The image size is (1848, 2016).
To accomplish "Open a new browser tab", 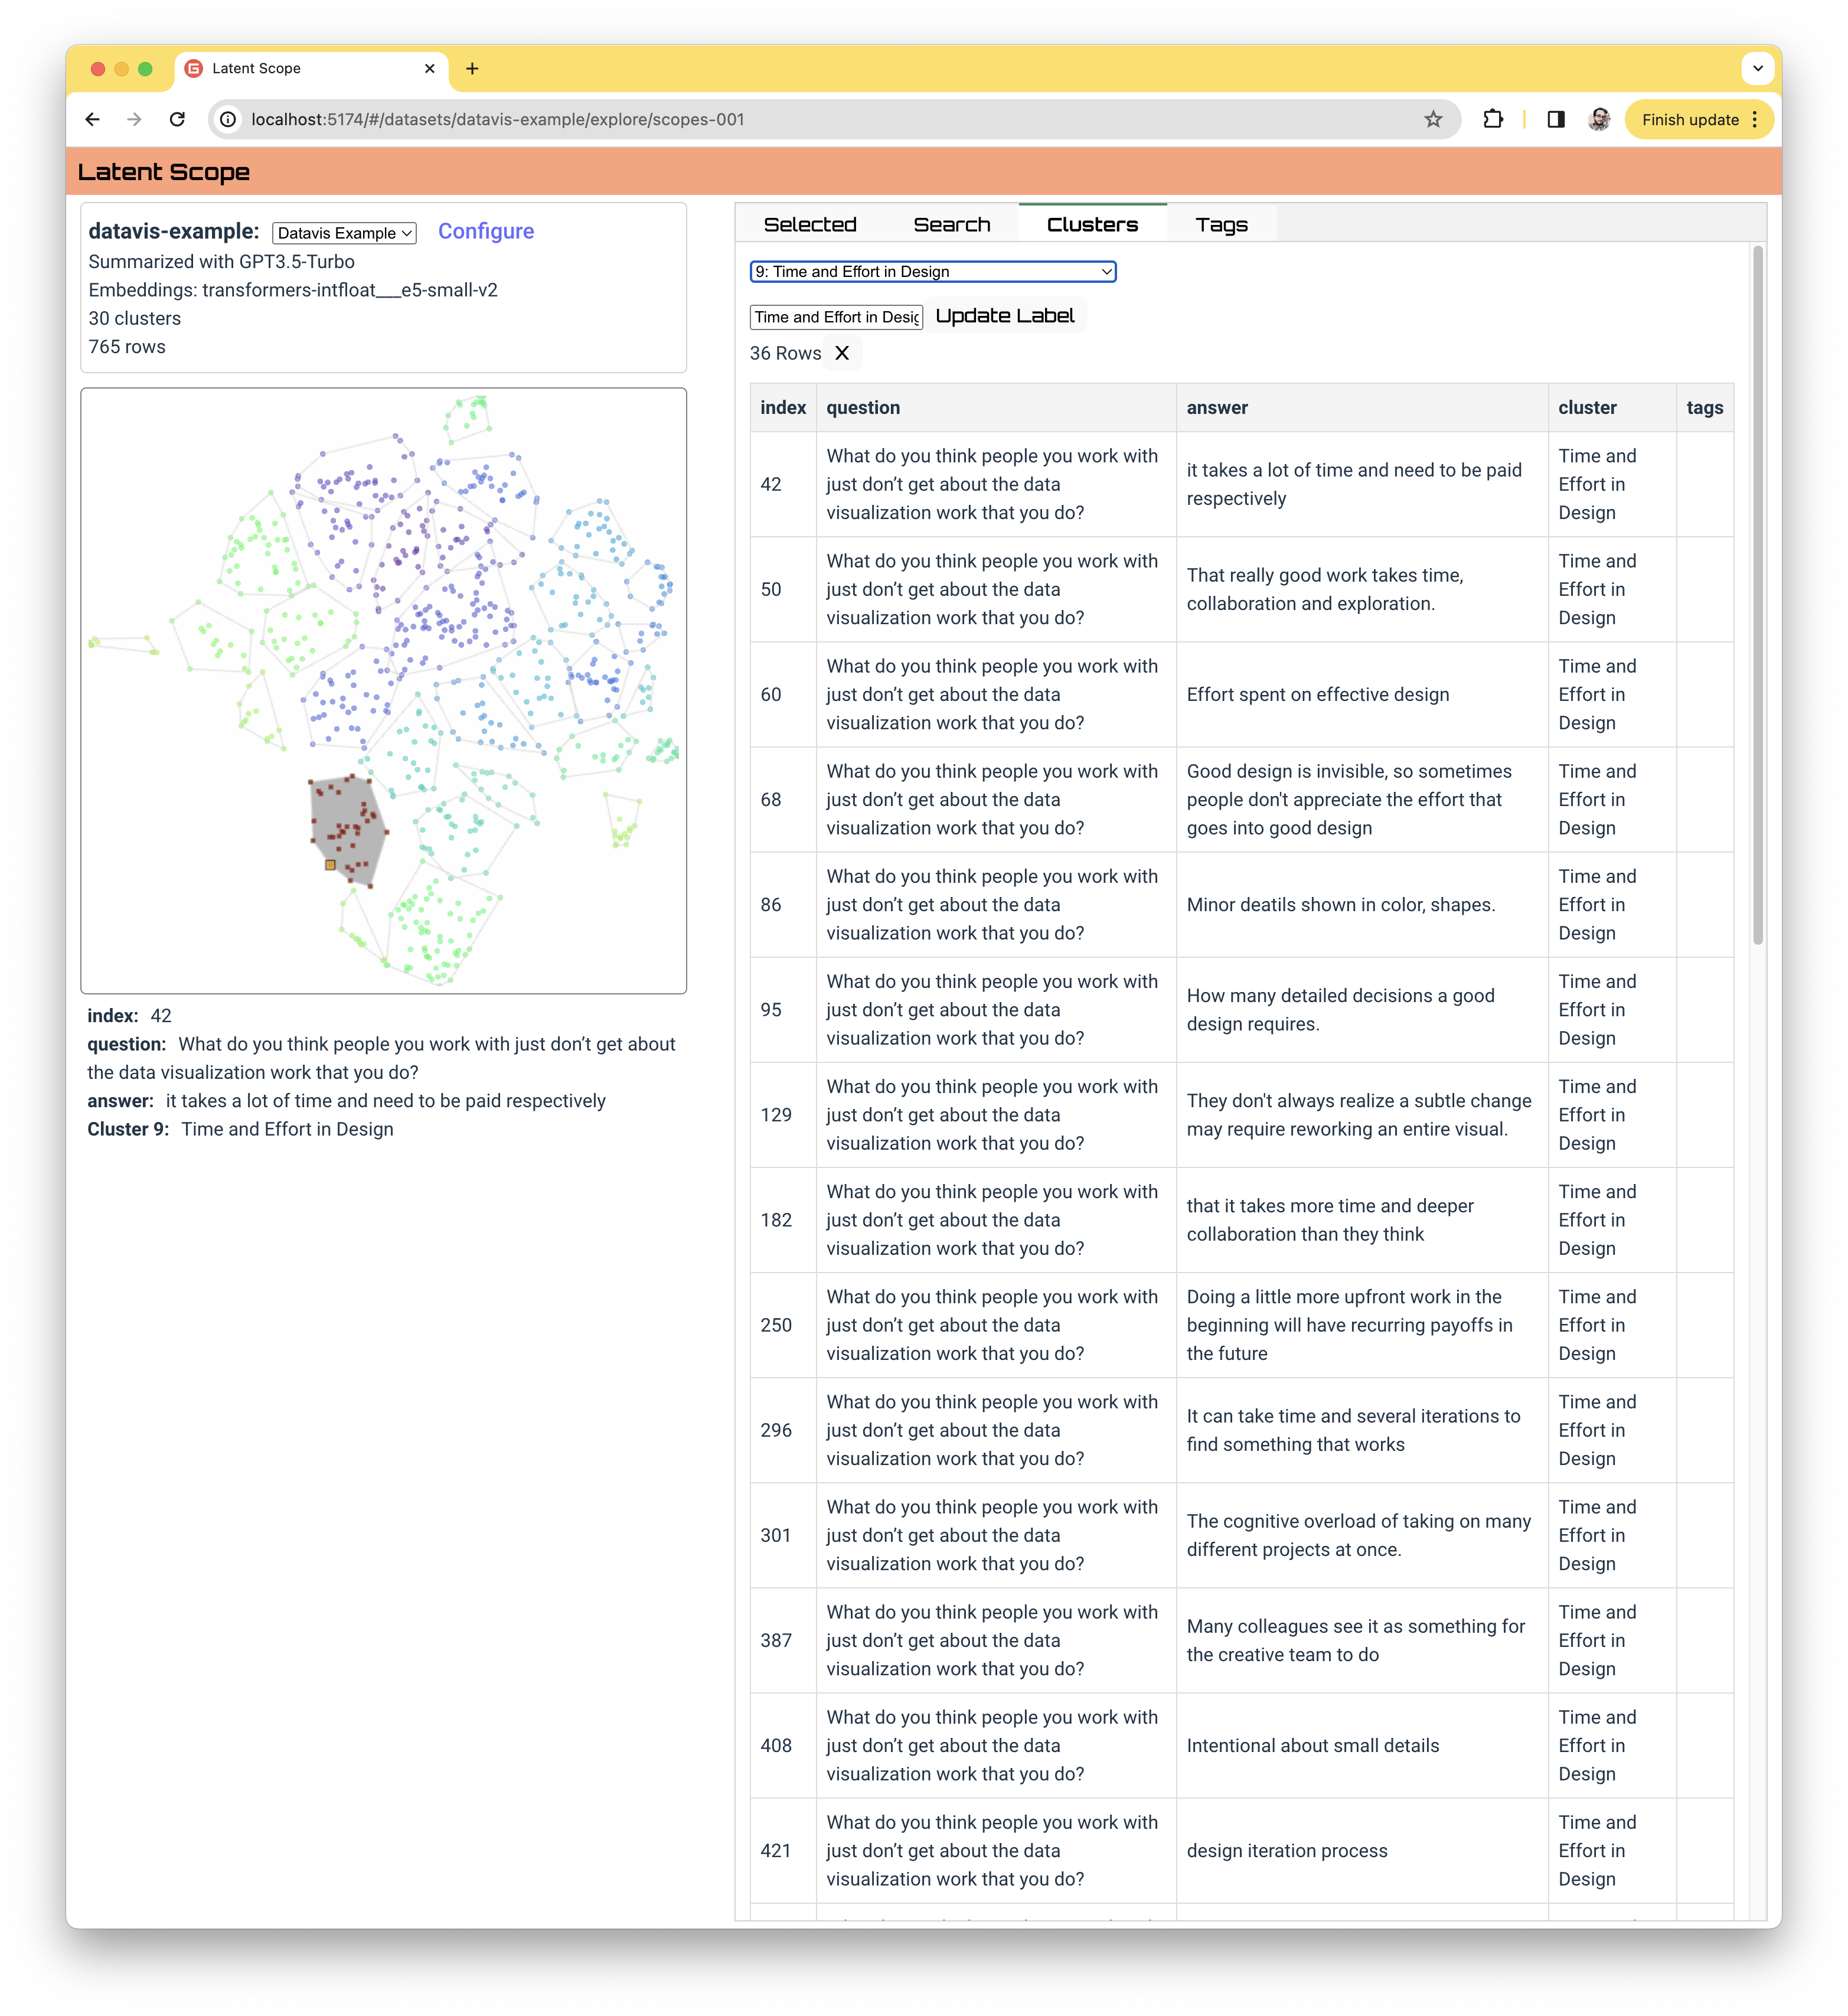I will point(472,68).
